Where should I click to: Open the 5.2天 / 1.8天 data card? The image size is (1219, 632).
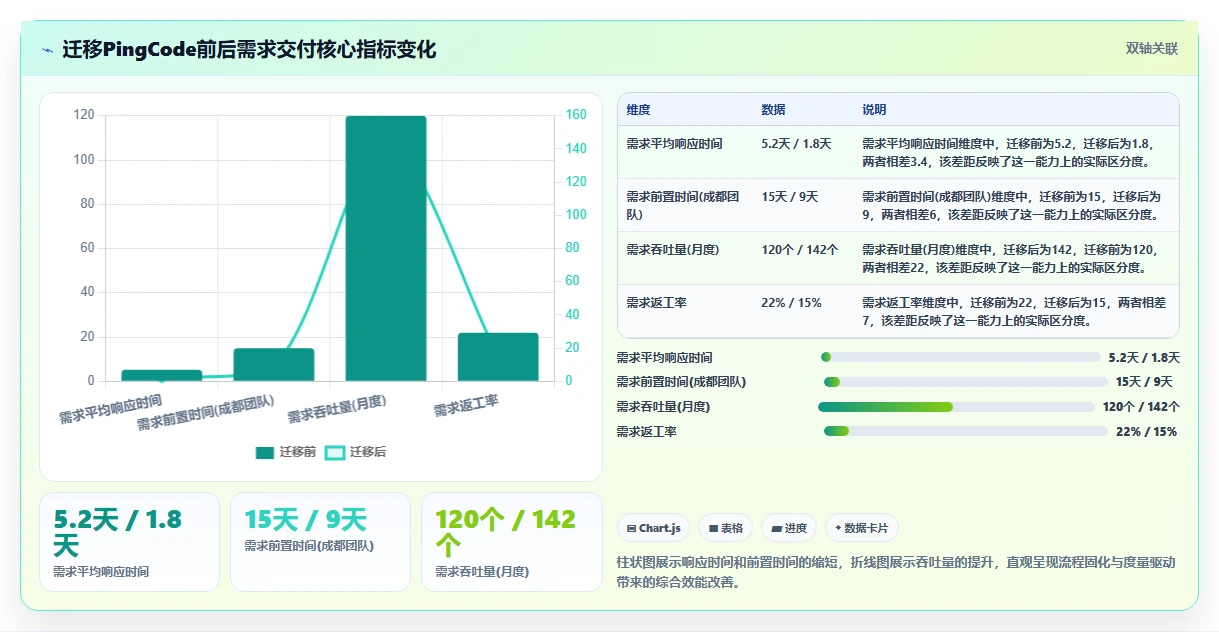[x=129, y=542]
